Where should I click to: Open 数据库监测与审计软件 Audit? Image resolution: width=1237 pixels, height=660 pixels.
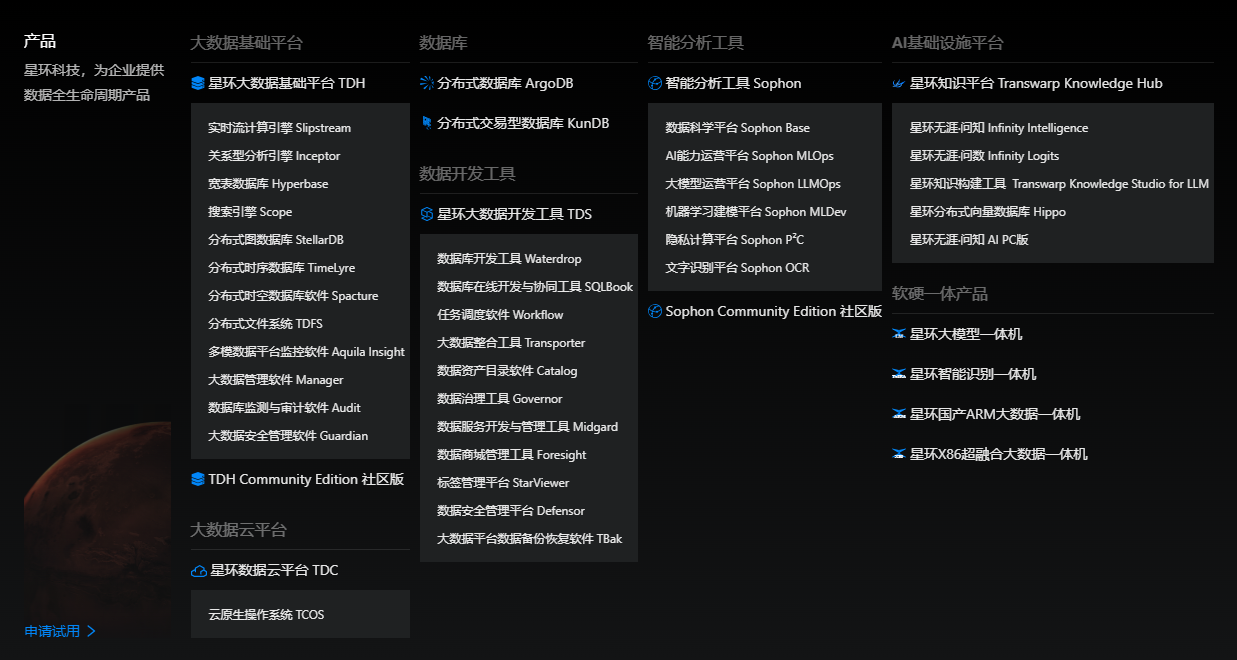click(x=284, y=408)
